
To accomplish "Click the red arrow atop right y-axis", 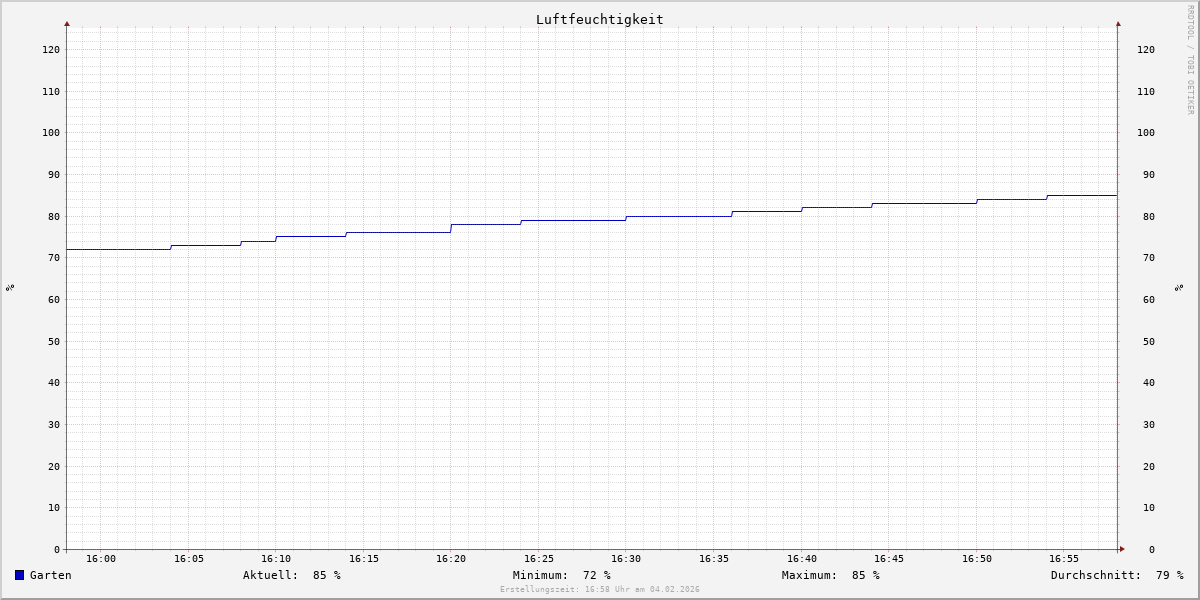I will (1118, 23).
